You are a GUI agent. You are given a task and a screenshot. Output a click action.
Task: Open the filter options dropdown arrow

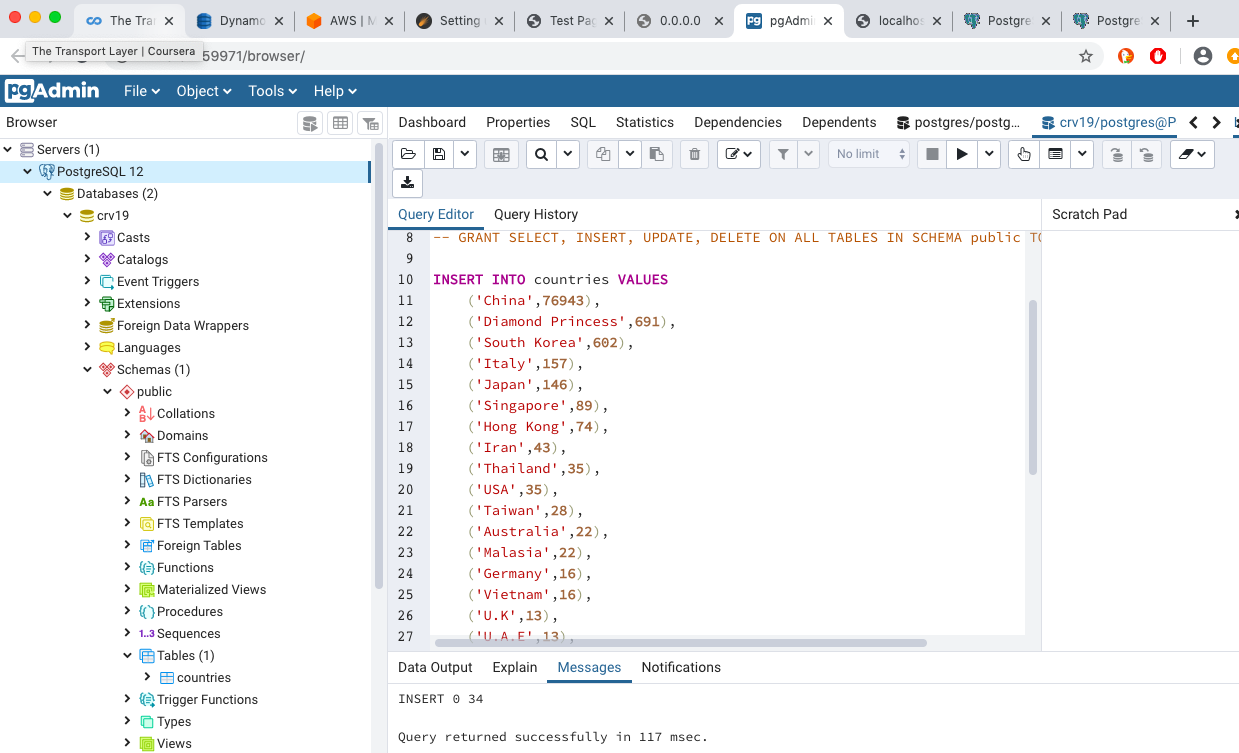click(x=809, y=154)
